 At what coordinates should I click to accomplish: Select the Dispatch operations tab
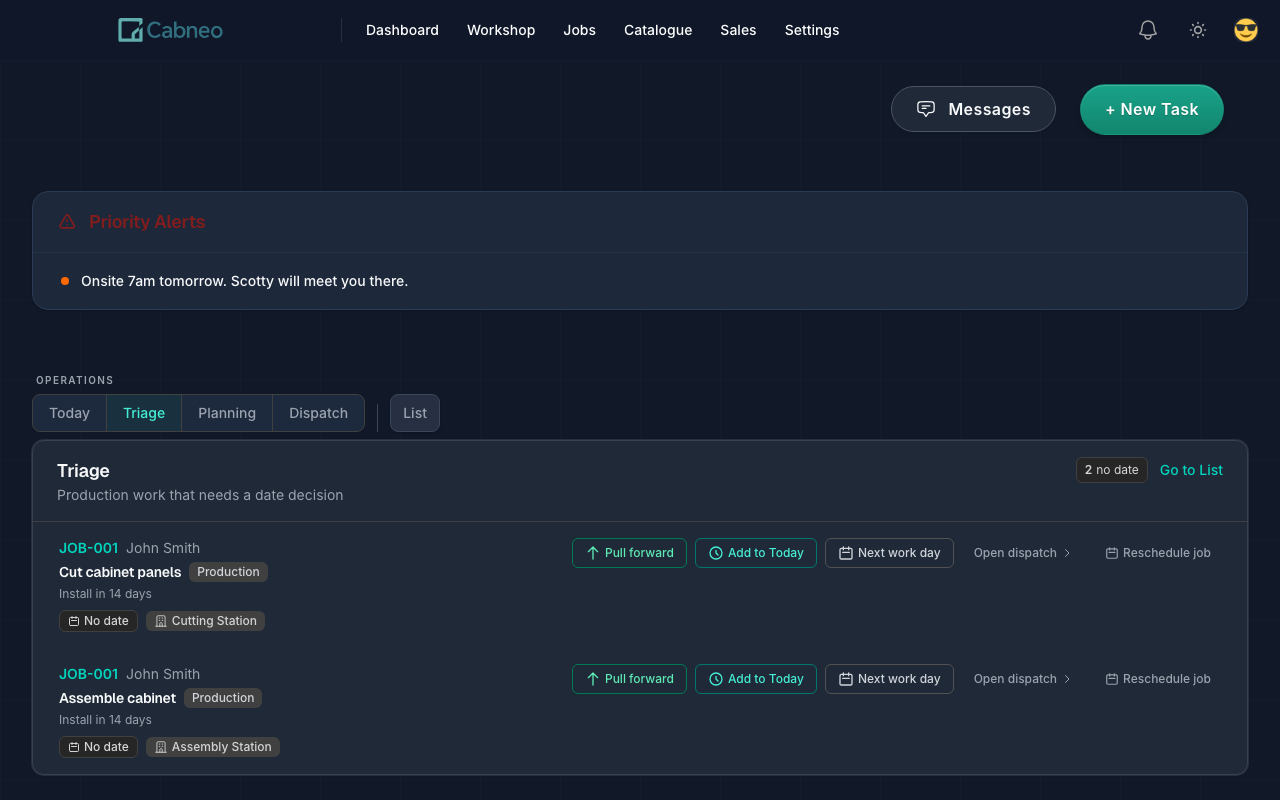point(318,413)
